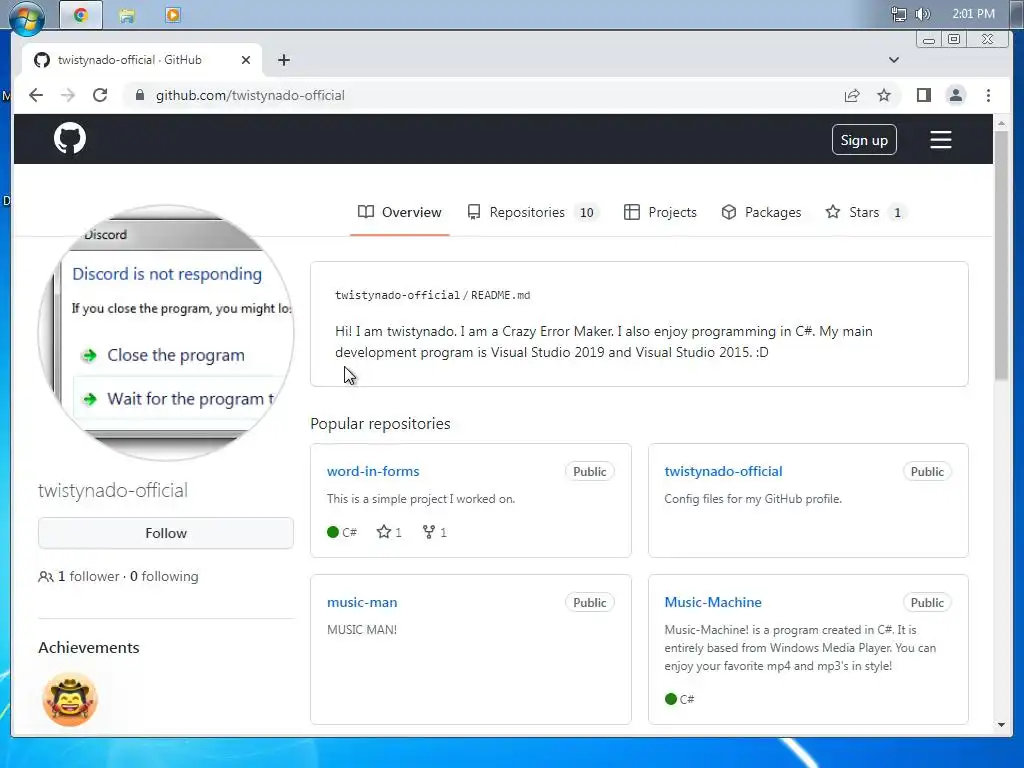This screenshot has width=1024, height=768.
Task: Open File Explorer from the taskbar
Action: [x=127, y=15]
